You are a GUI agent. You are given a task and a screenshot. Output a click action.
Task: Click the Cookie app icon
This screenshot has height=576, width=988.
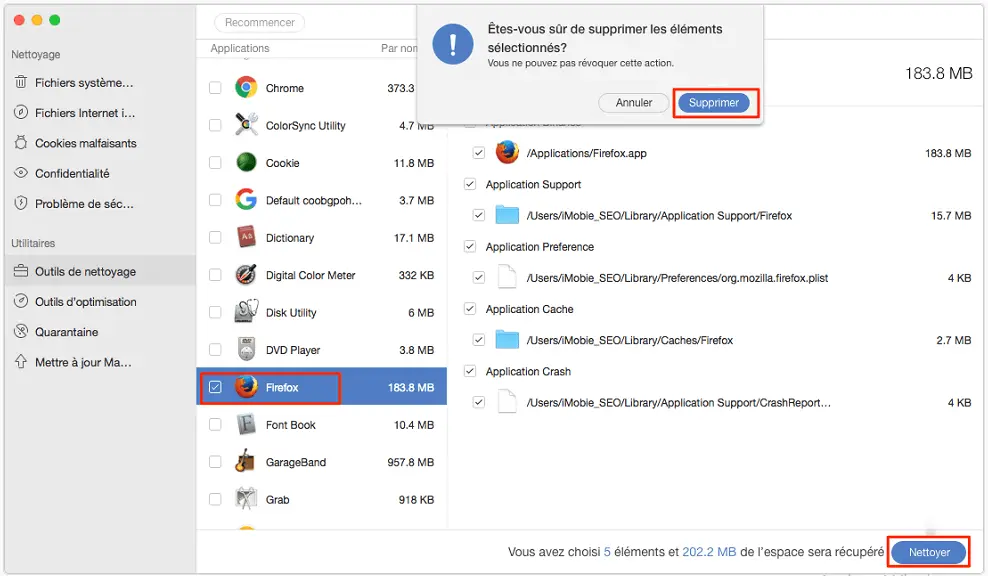pos(246,163)
